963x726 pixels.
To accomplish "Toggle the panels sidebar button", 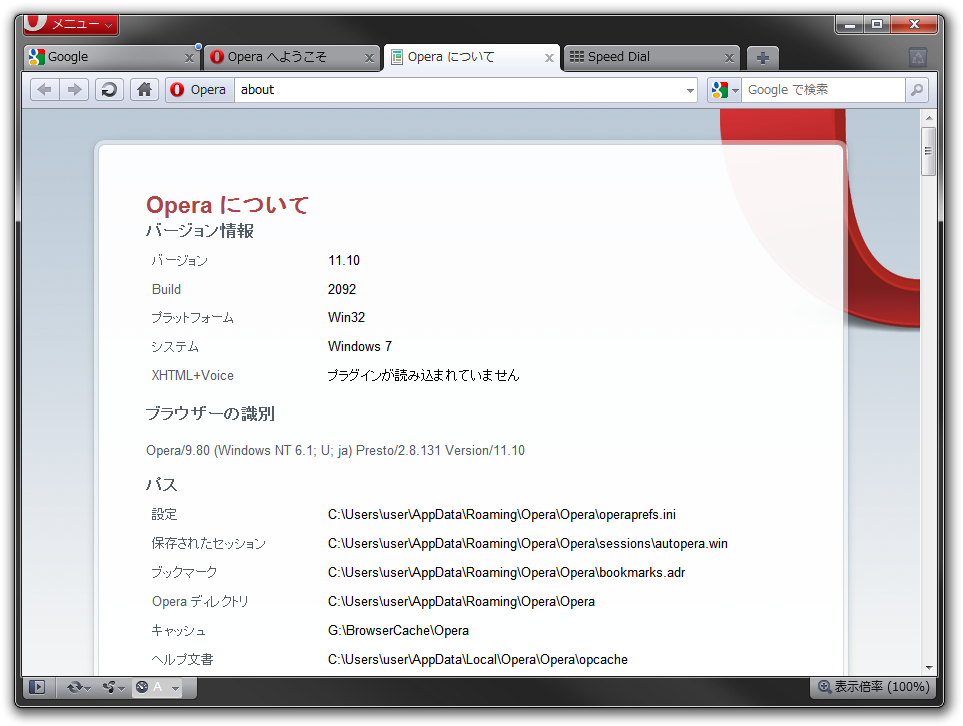I will [37, 687].
